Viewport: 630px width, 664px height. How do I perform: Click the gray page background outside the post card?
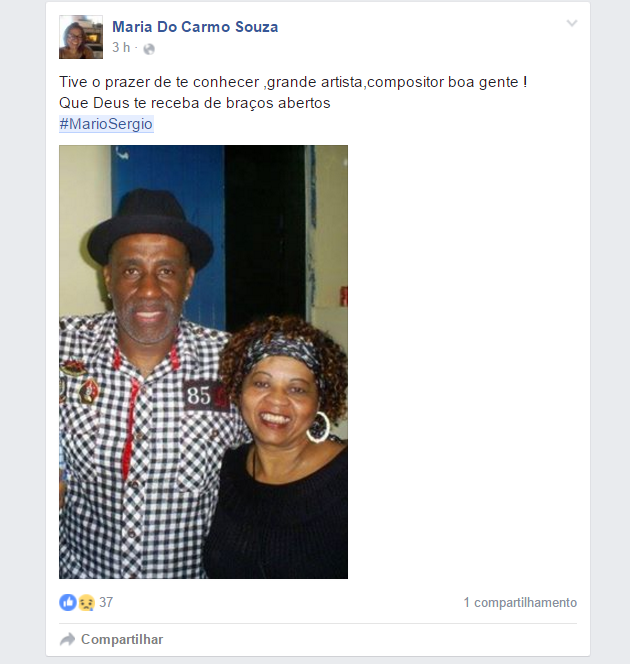coord(22,332)
